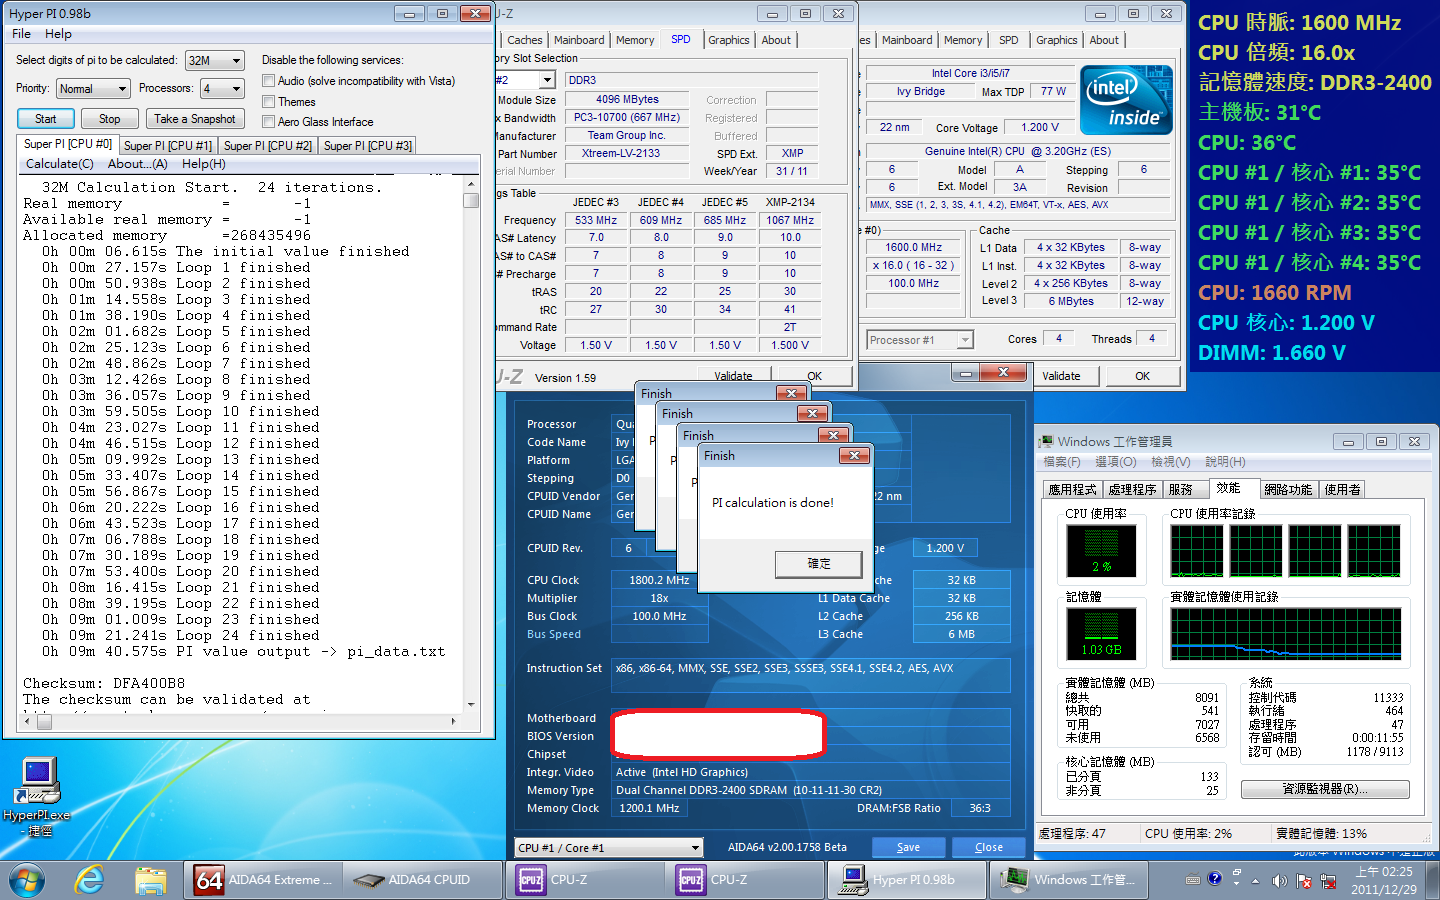1440x900 pixels.
Task: Open the 網路功能 tab in Task Manager
Action: (1288, 490)
